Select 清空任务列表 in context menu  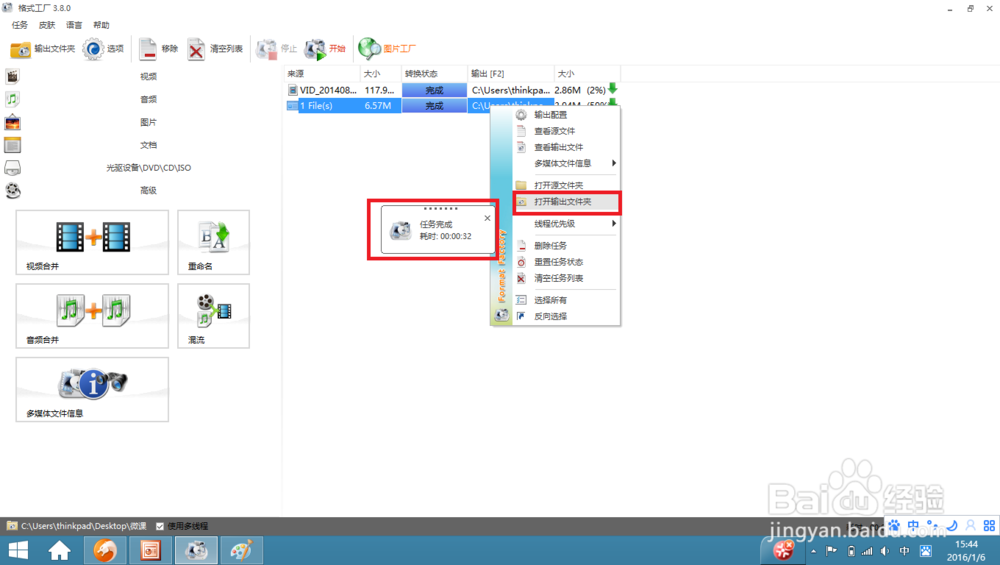click(x=566, y=278)
